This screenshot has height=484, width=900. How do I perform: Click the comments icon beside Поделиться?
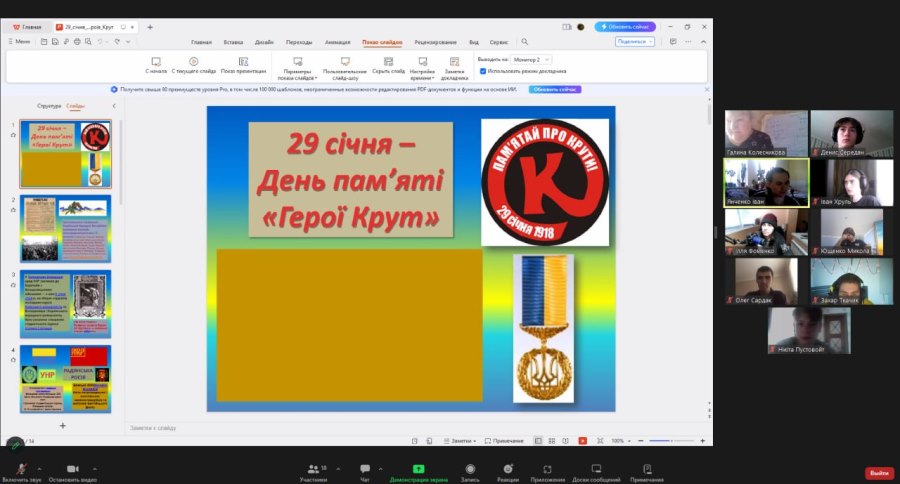(673, 42)
